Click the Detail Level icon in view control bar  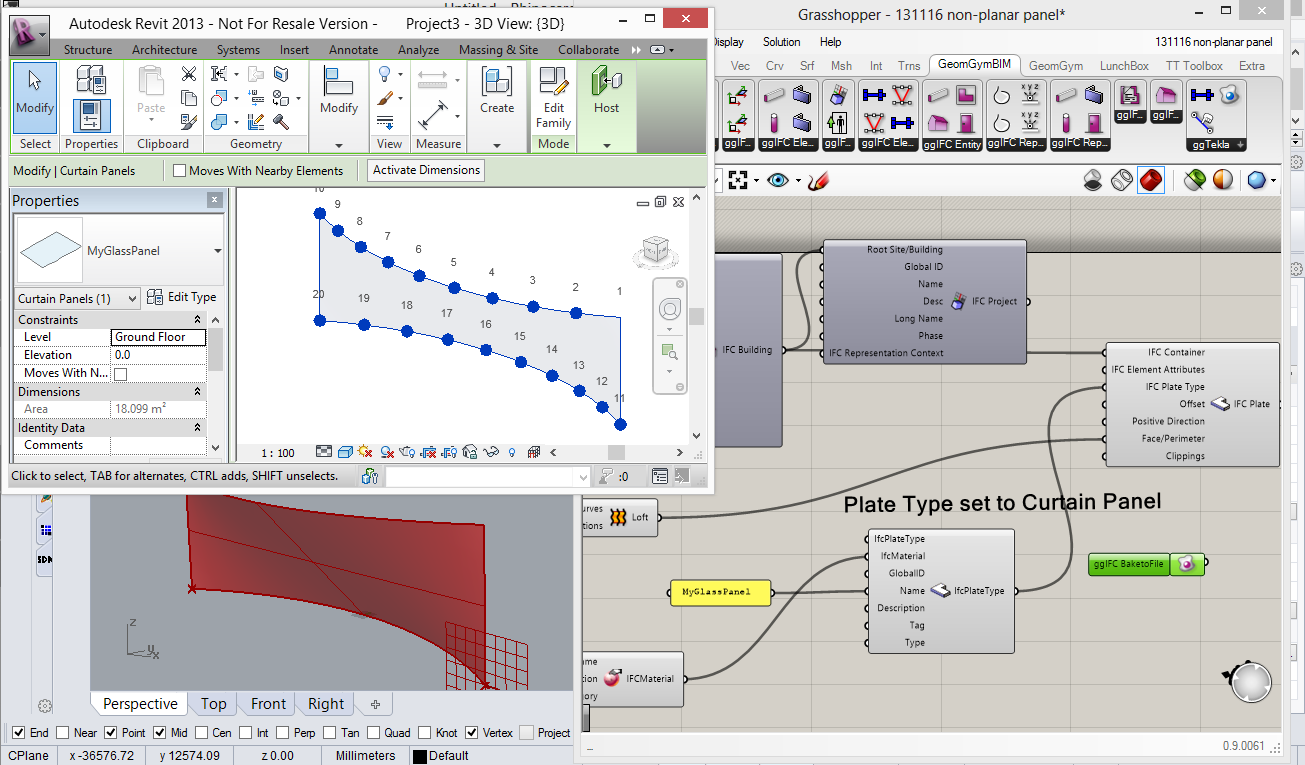(324, 453)
